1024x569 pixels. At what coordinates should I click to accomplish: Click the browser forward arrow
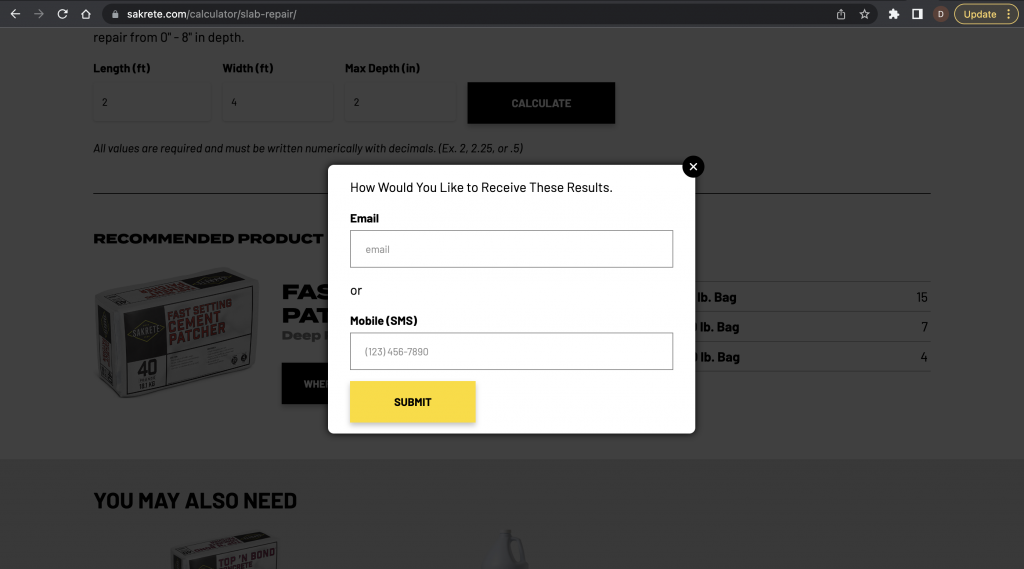click(x=39, y=14)
